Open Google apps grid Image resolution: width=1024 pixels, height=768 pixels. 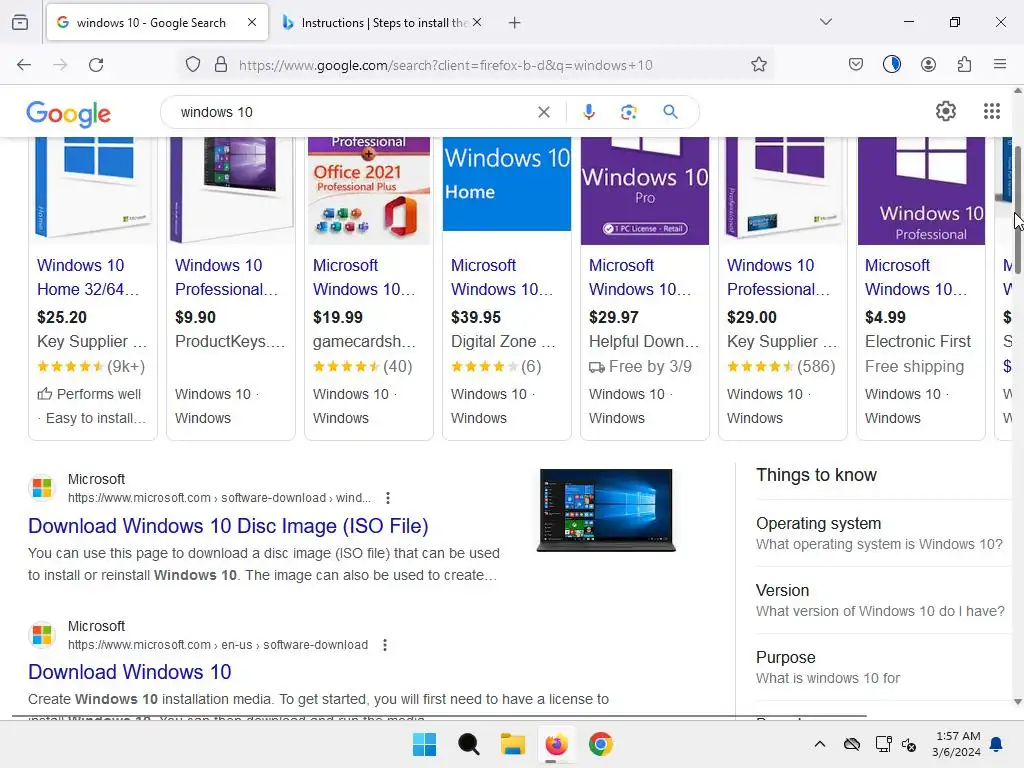pos(991,112)
